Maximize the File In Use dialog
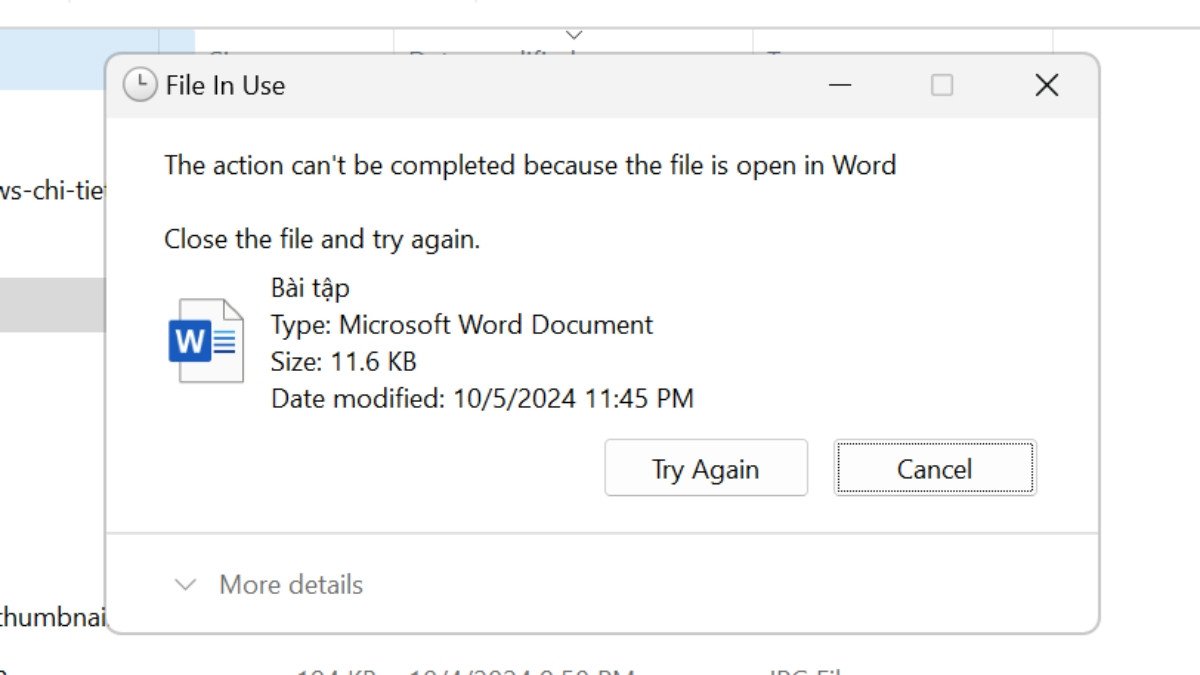The image size is (1200, 675). tap(941, 86)
